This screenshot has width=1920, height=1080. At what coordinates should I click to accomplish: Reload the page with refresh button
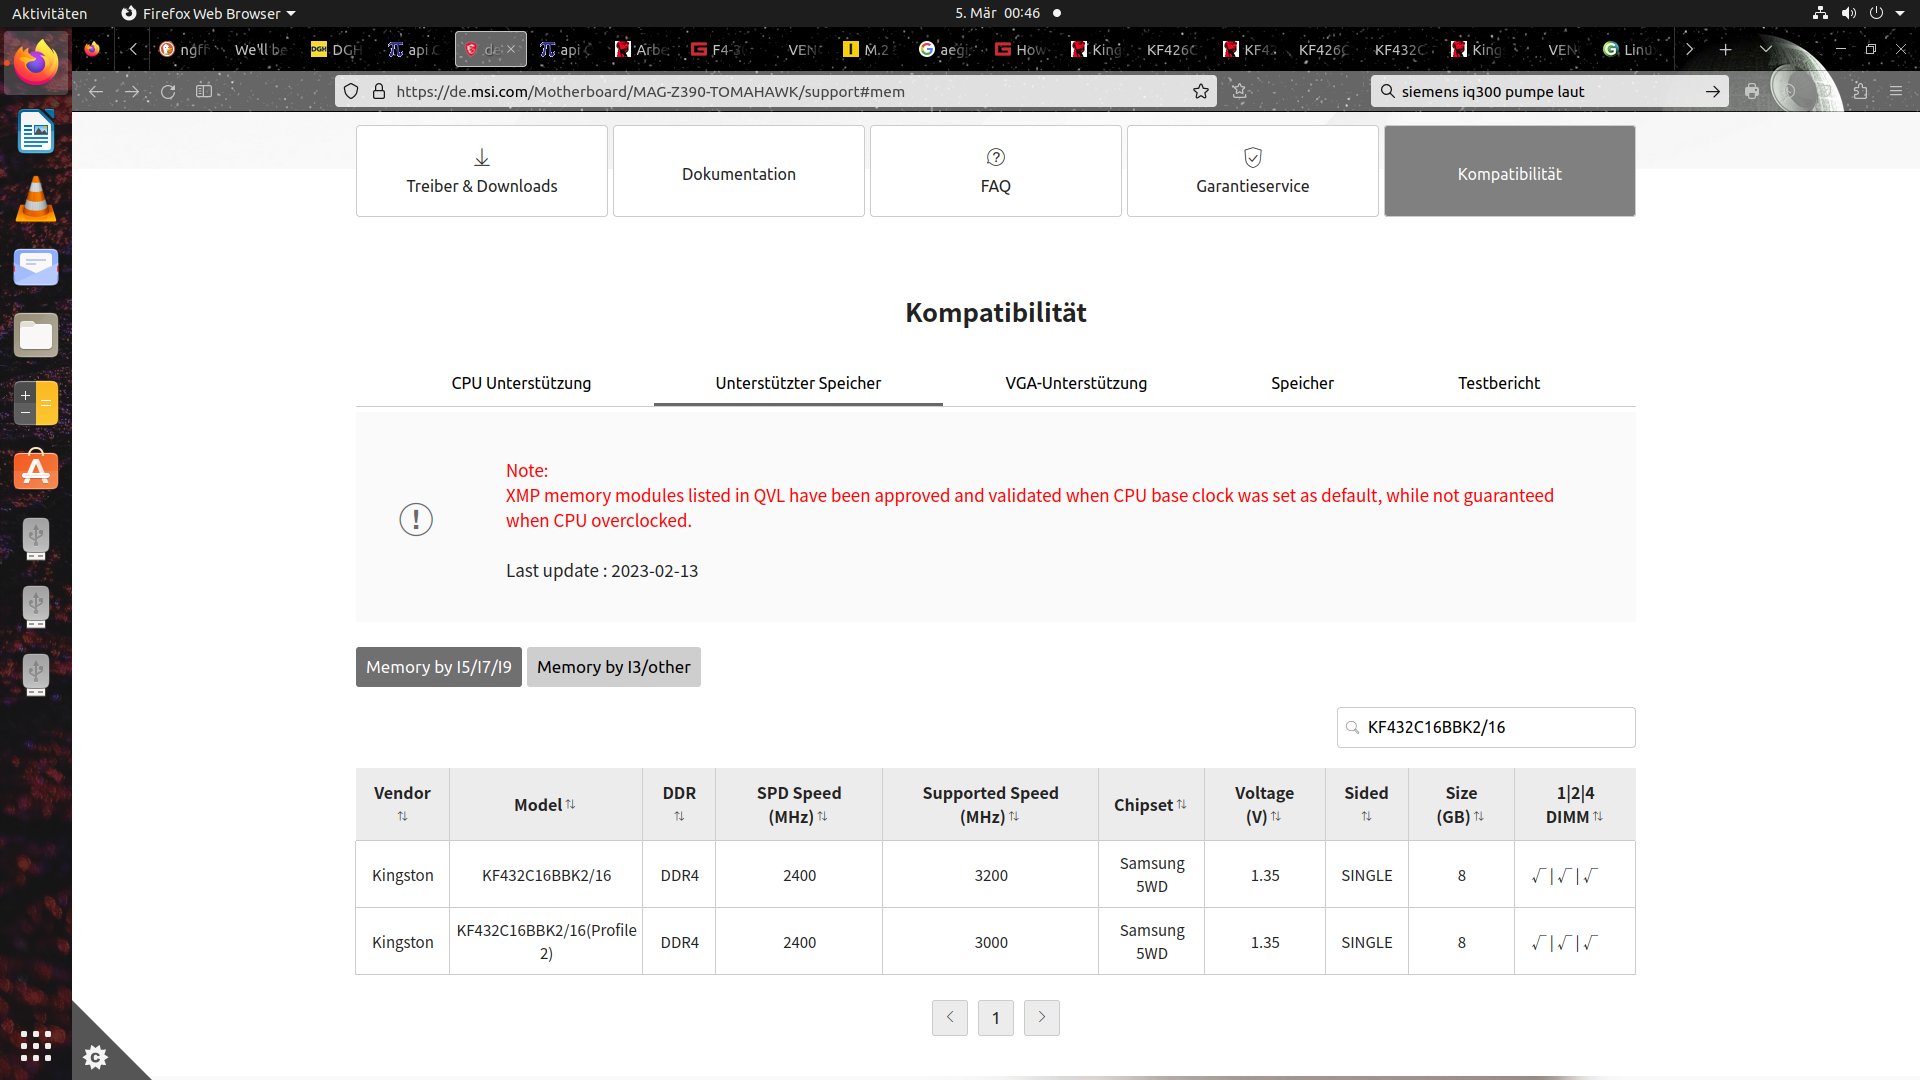[168, 91]
